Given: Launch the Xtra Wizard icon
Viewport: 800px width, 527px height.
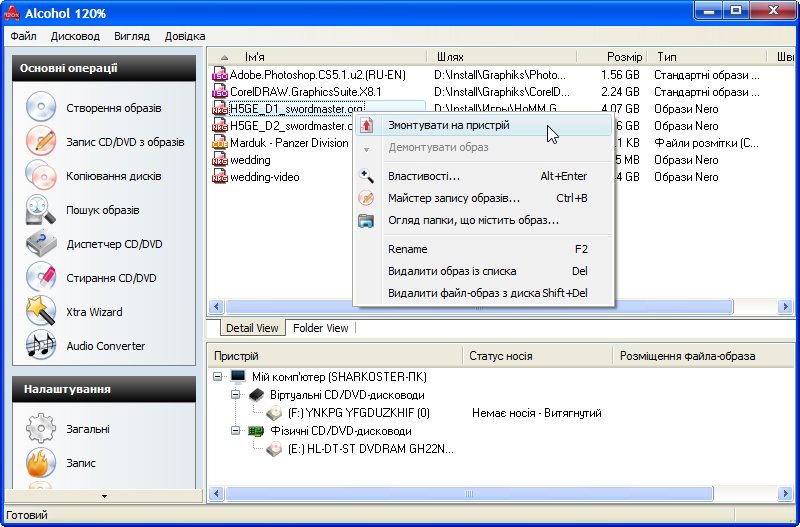Looking at the screenshot, I should [x=41, y=311].
